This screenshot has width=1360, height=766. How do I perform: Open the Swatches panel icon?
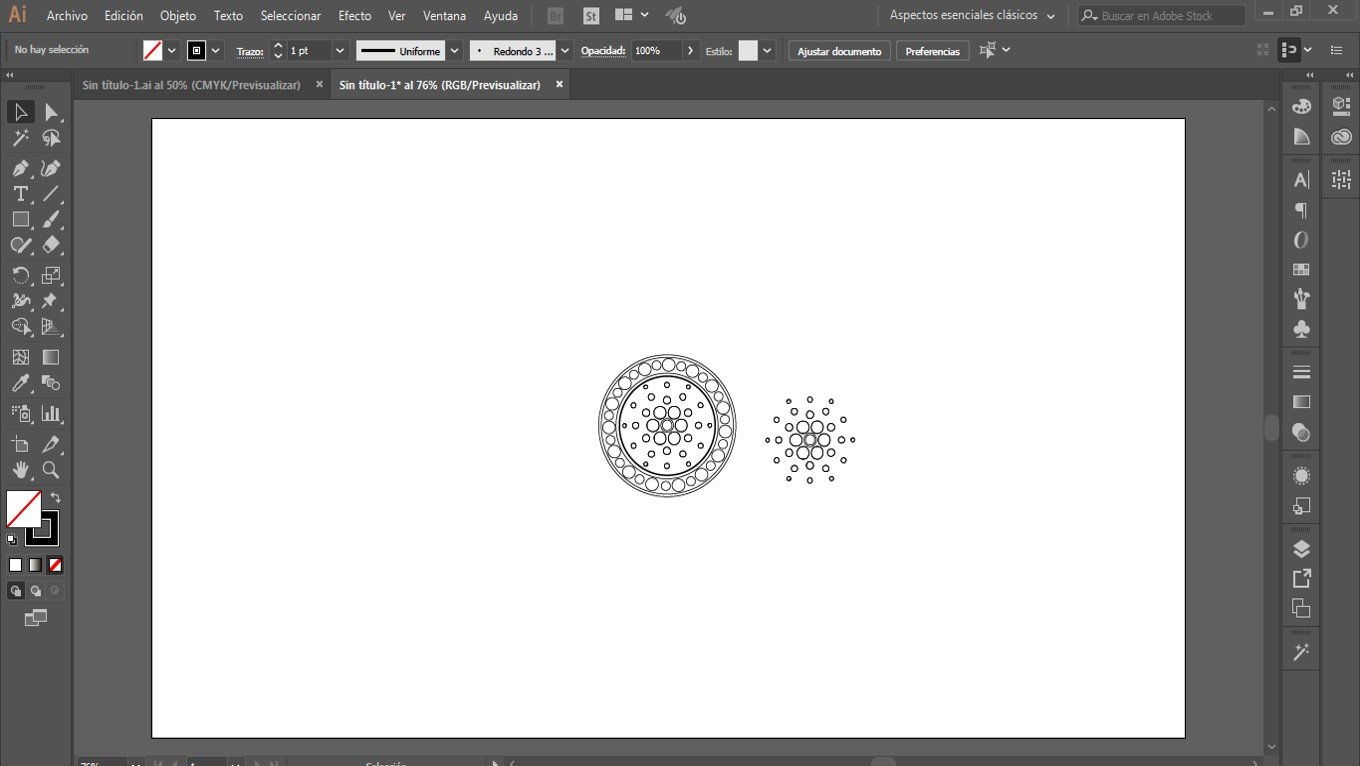(x=1301, y=269)
